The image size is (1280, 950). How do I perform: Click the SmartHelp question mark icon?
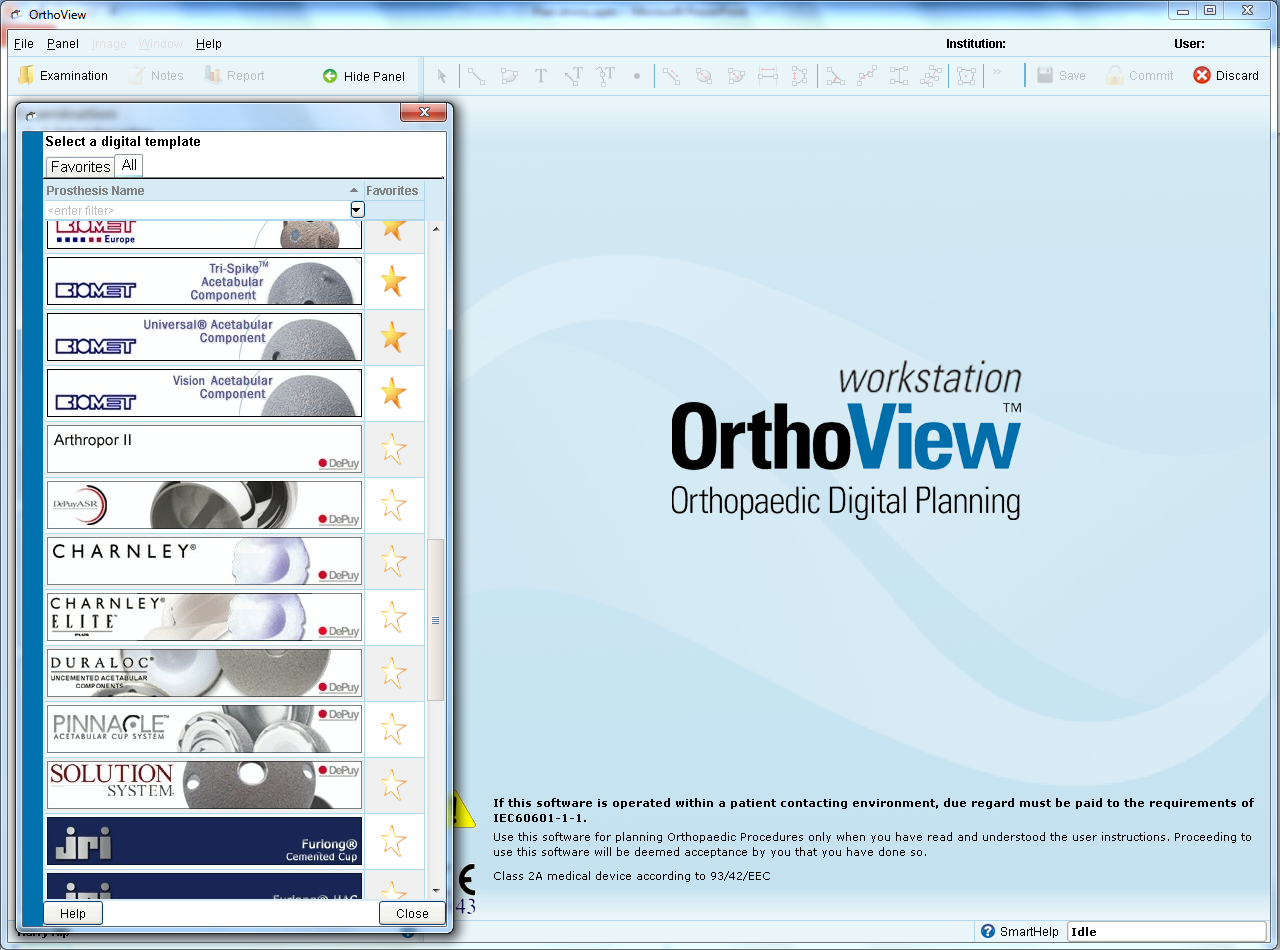(988, 931)
